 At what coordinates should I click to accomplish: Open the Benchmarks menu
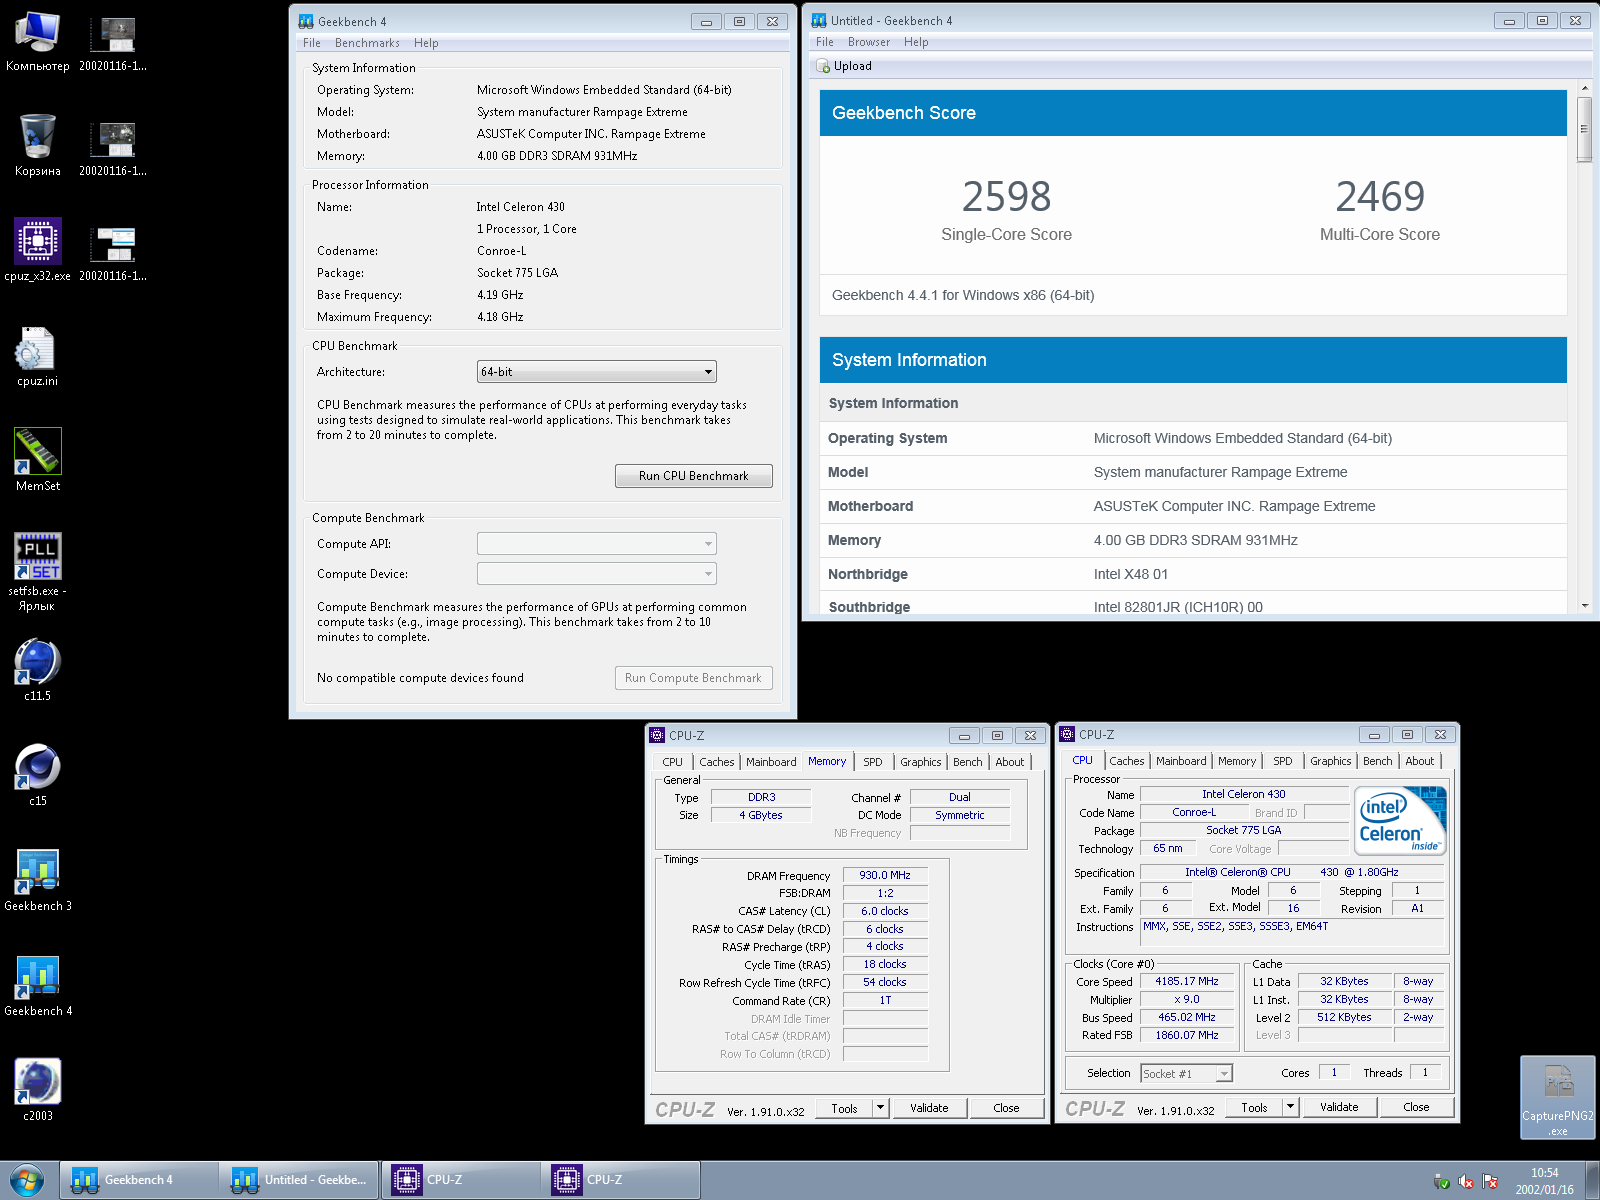pyautogui.click(x=367, y=43)
